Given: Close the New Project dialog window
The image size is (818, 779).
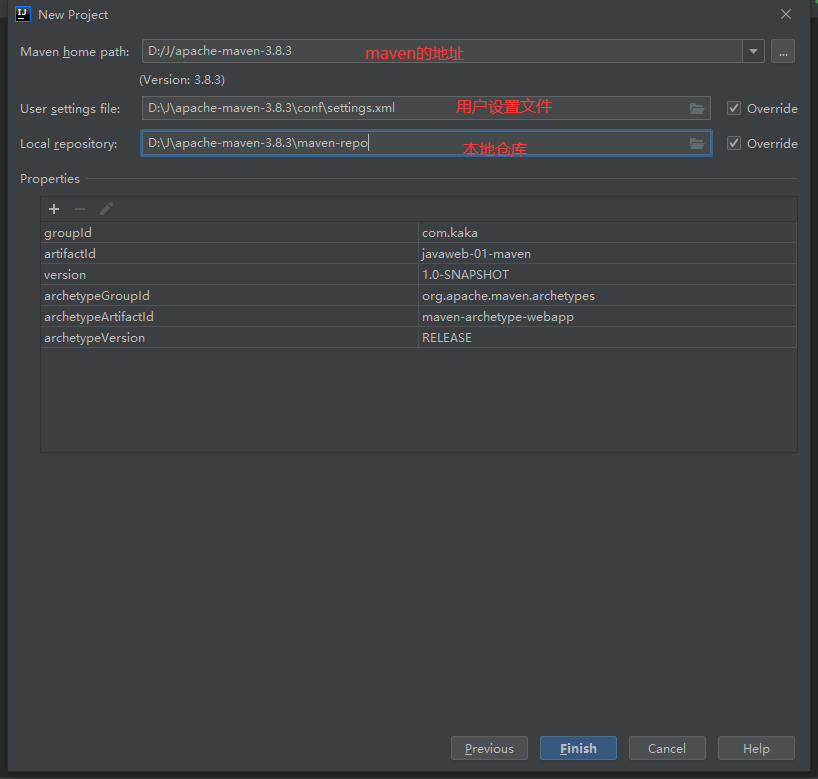Looking at the screenshot, I should 786,14.
